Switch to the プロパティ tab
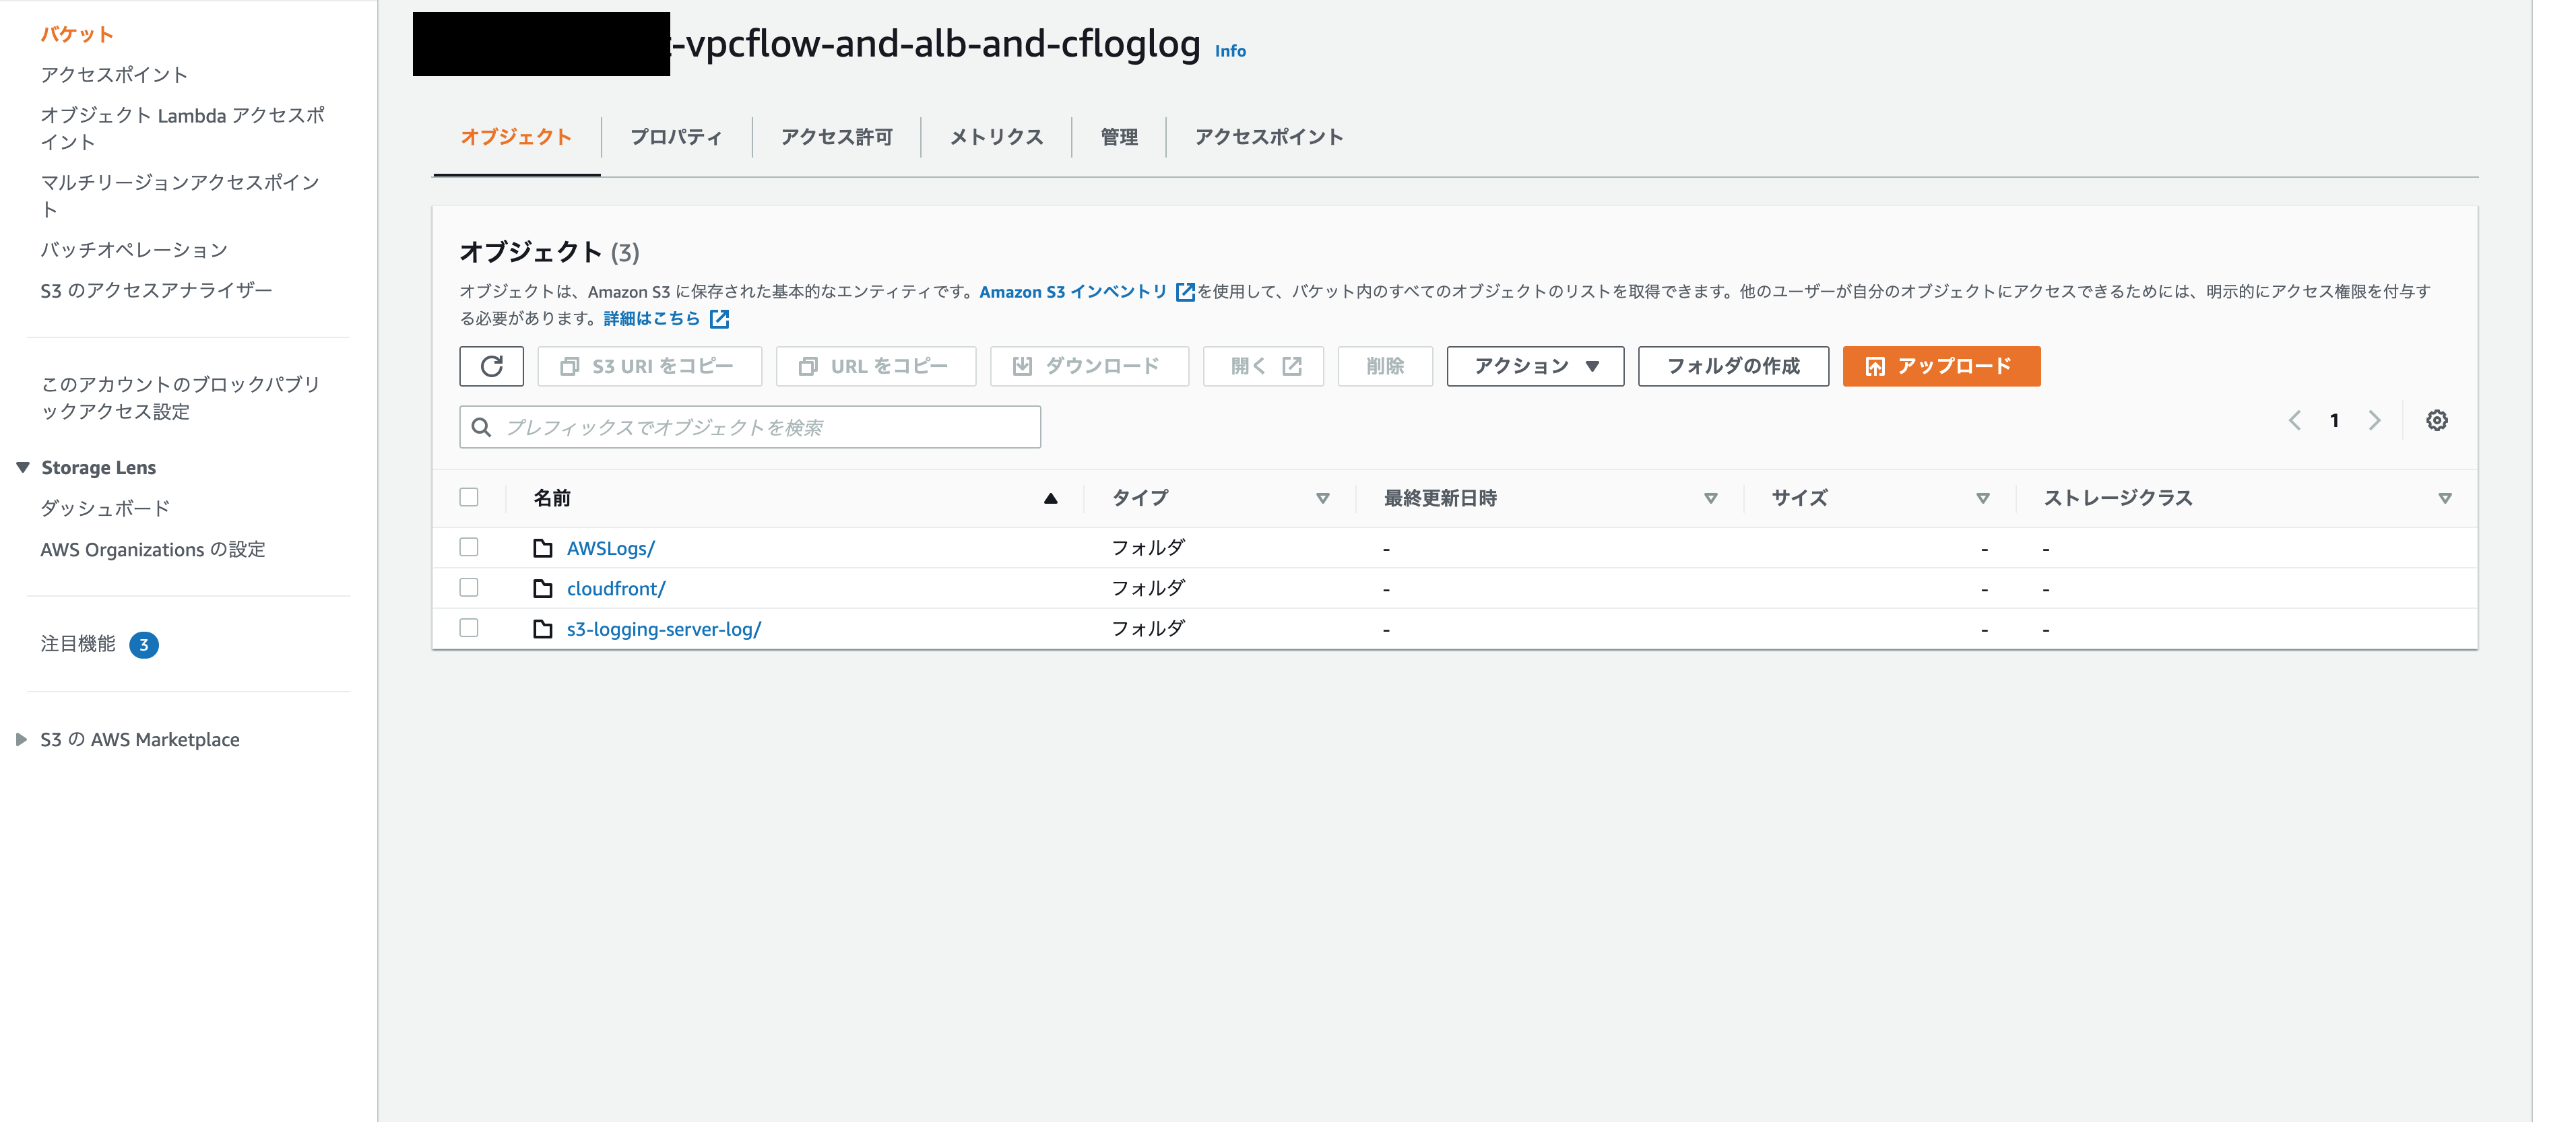 pos(676,137)
